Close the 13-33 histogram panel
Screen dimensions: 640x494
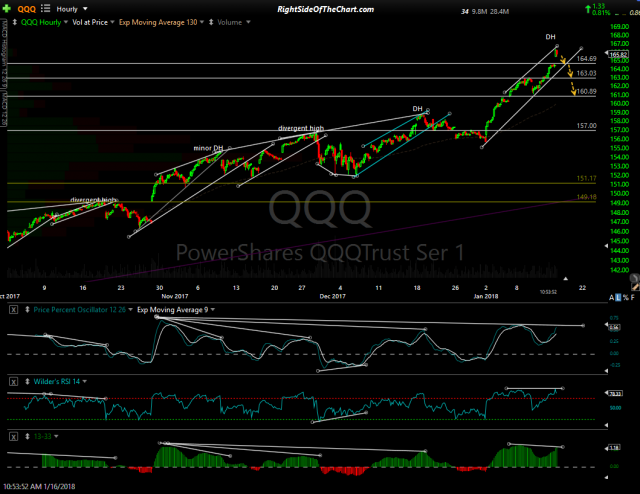[13, 436]
